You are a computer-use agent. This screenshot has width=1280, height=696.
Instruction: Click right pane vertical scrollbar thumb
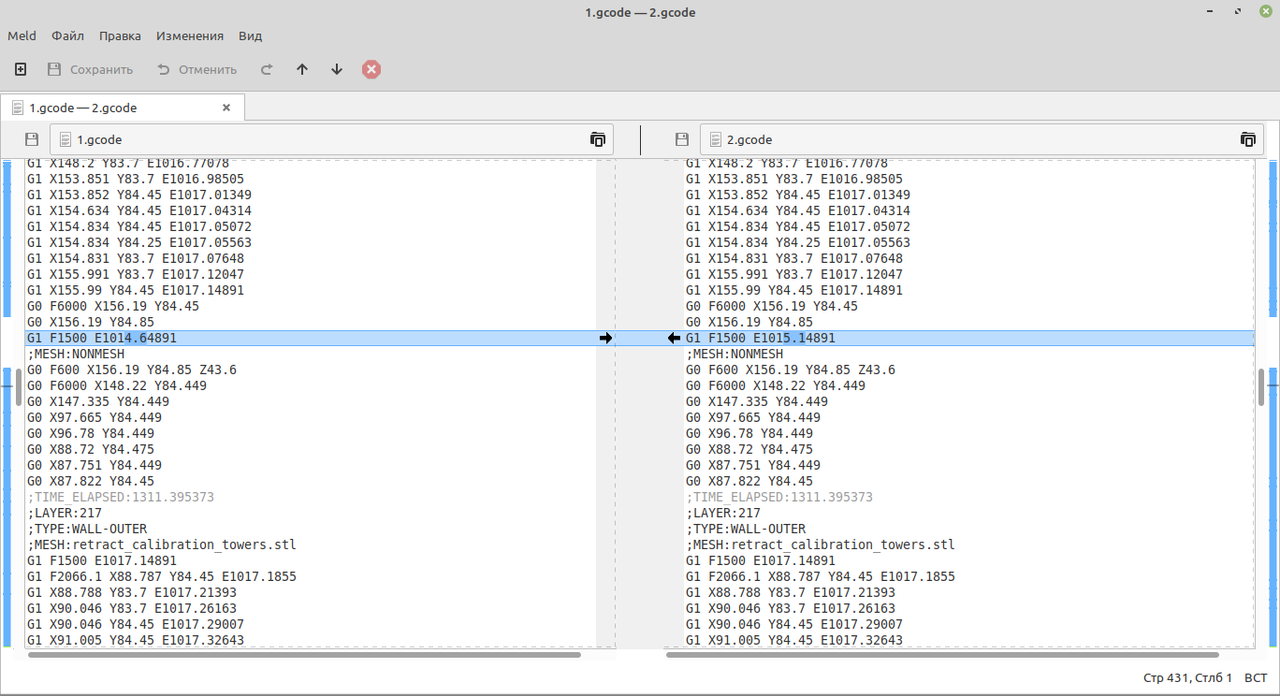pos(1261,386)
